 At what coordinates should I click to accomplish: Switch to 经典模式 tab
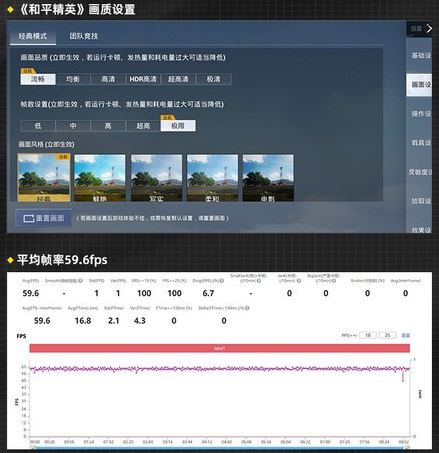click(33, 36)
